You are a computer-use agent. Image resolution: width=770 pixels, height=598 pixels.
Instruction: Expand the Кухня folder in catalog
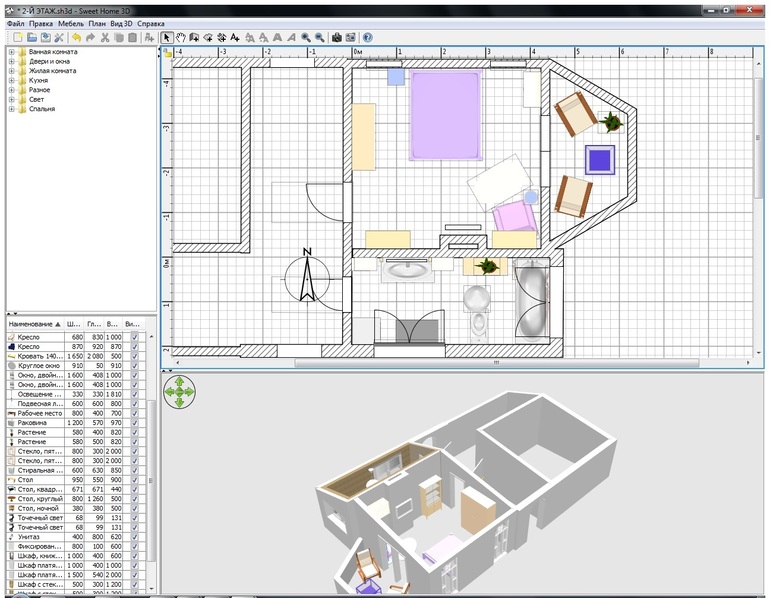pyautogui.click(x=11, y=80)
